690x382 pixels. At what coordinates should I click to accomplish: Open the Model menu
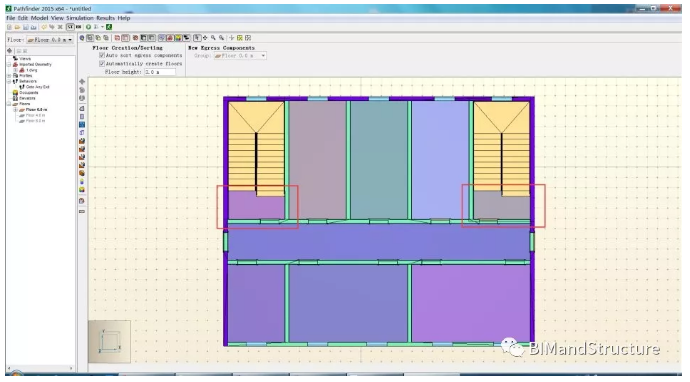[39, 18]
